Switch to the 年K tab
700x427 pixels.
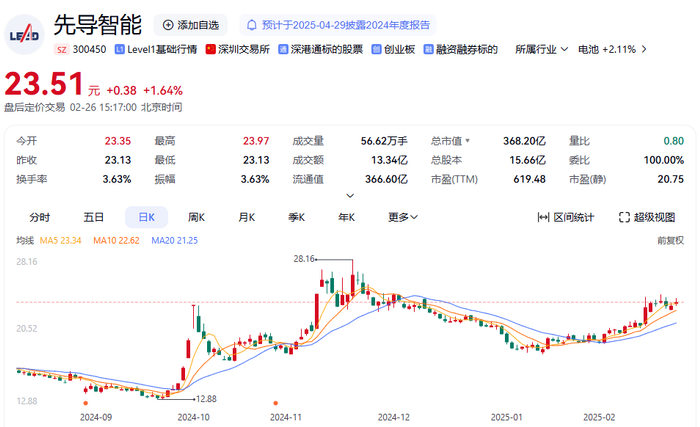coord(346,218)
